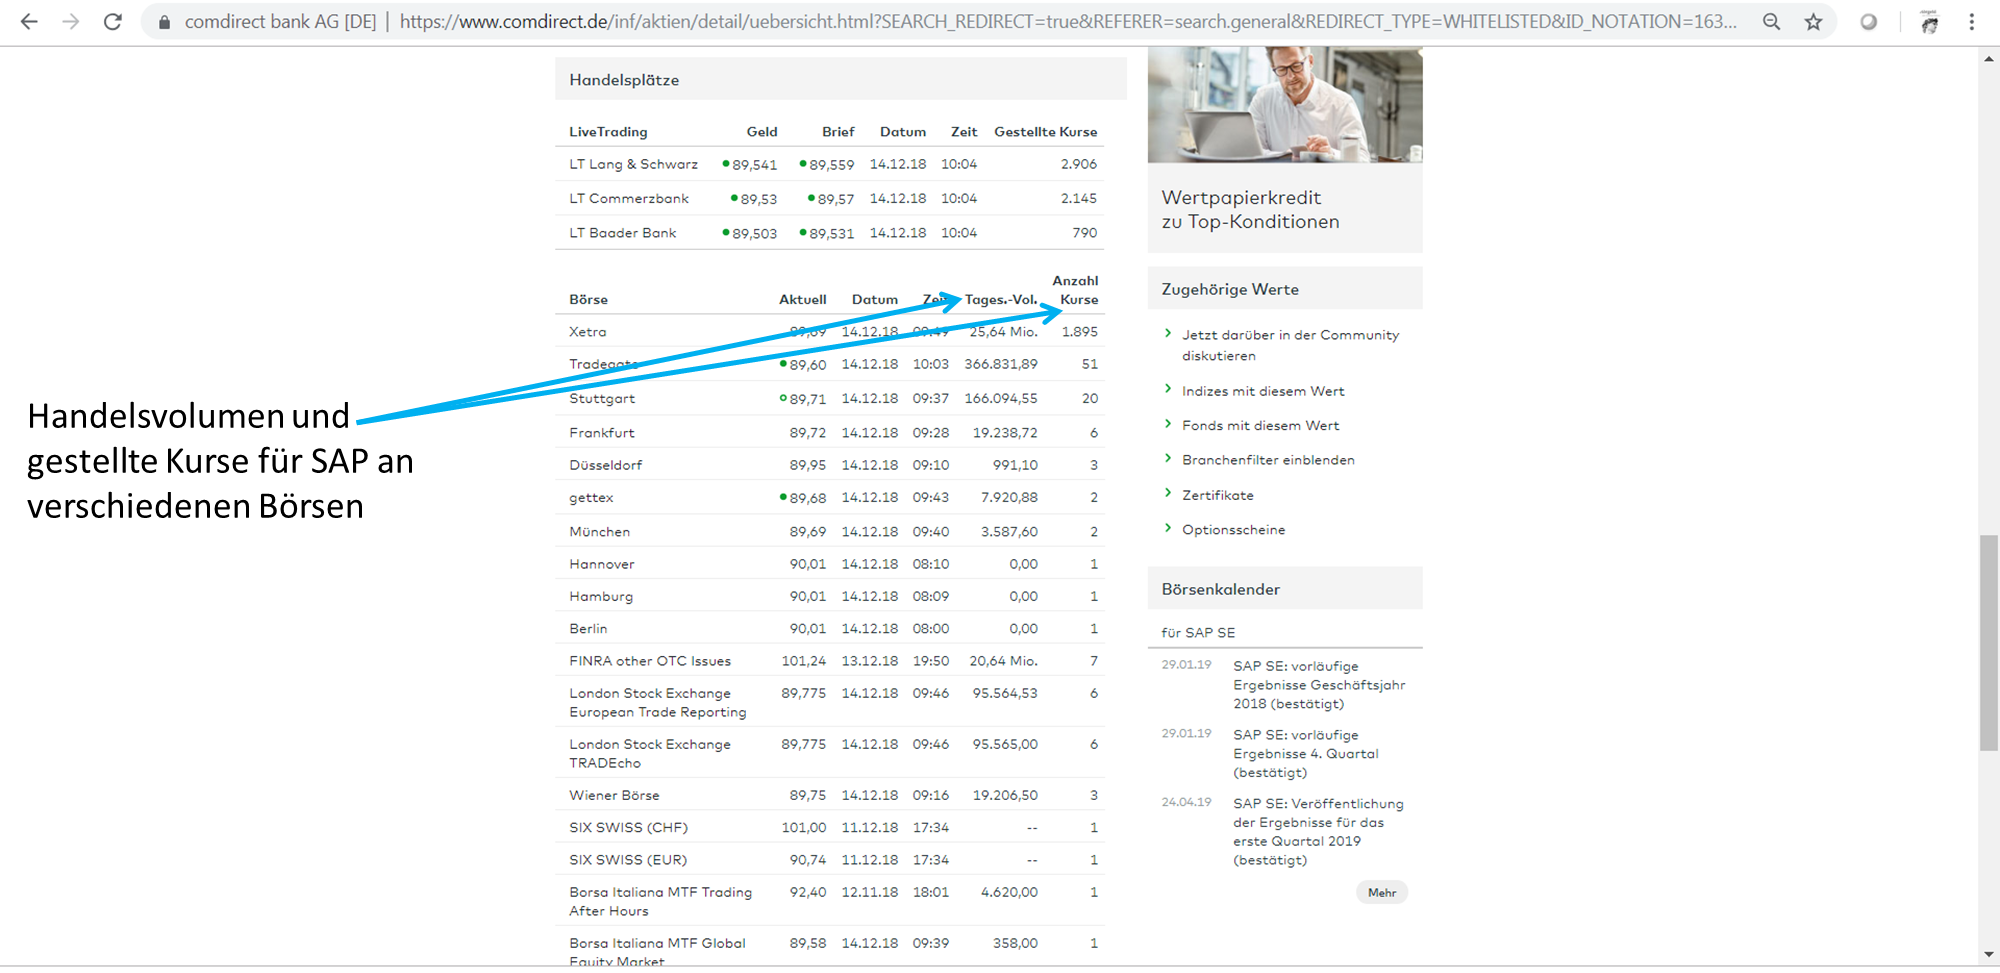The width and height of the screenshot is (2000, 973).
Task: Open 'Fonds mit diesem Wert' link
Action: coord(1260,426)
